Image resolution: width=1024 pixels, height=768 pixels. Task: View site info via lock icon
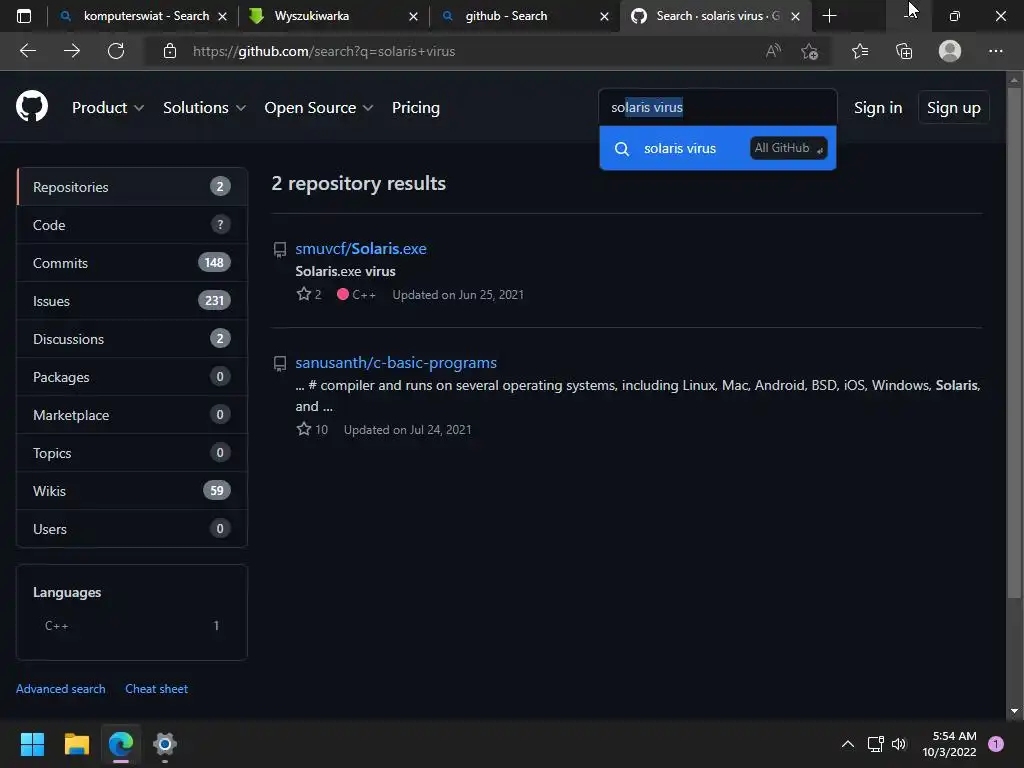tap(170, 51)
